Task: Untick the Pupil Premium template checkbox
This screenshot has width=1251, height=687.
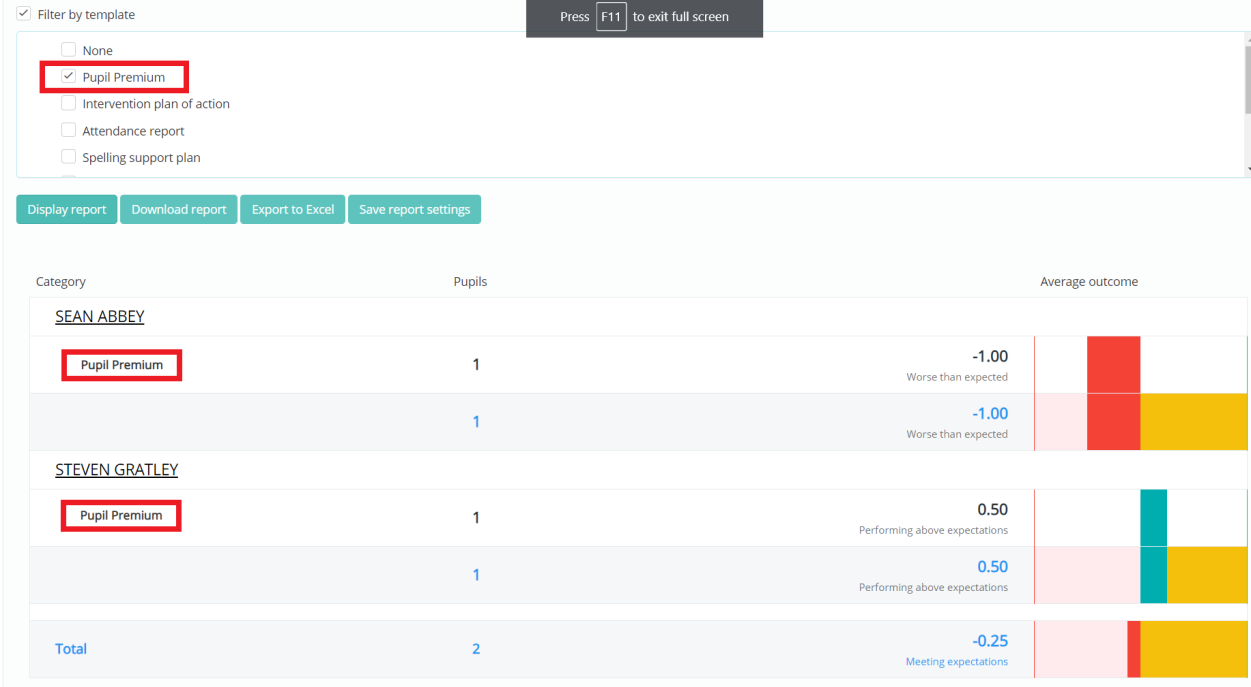Action: pyautogui.click(x=68, y=77)
